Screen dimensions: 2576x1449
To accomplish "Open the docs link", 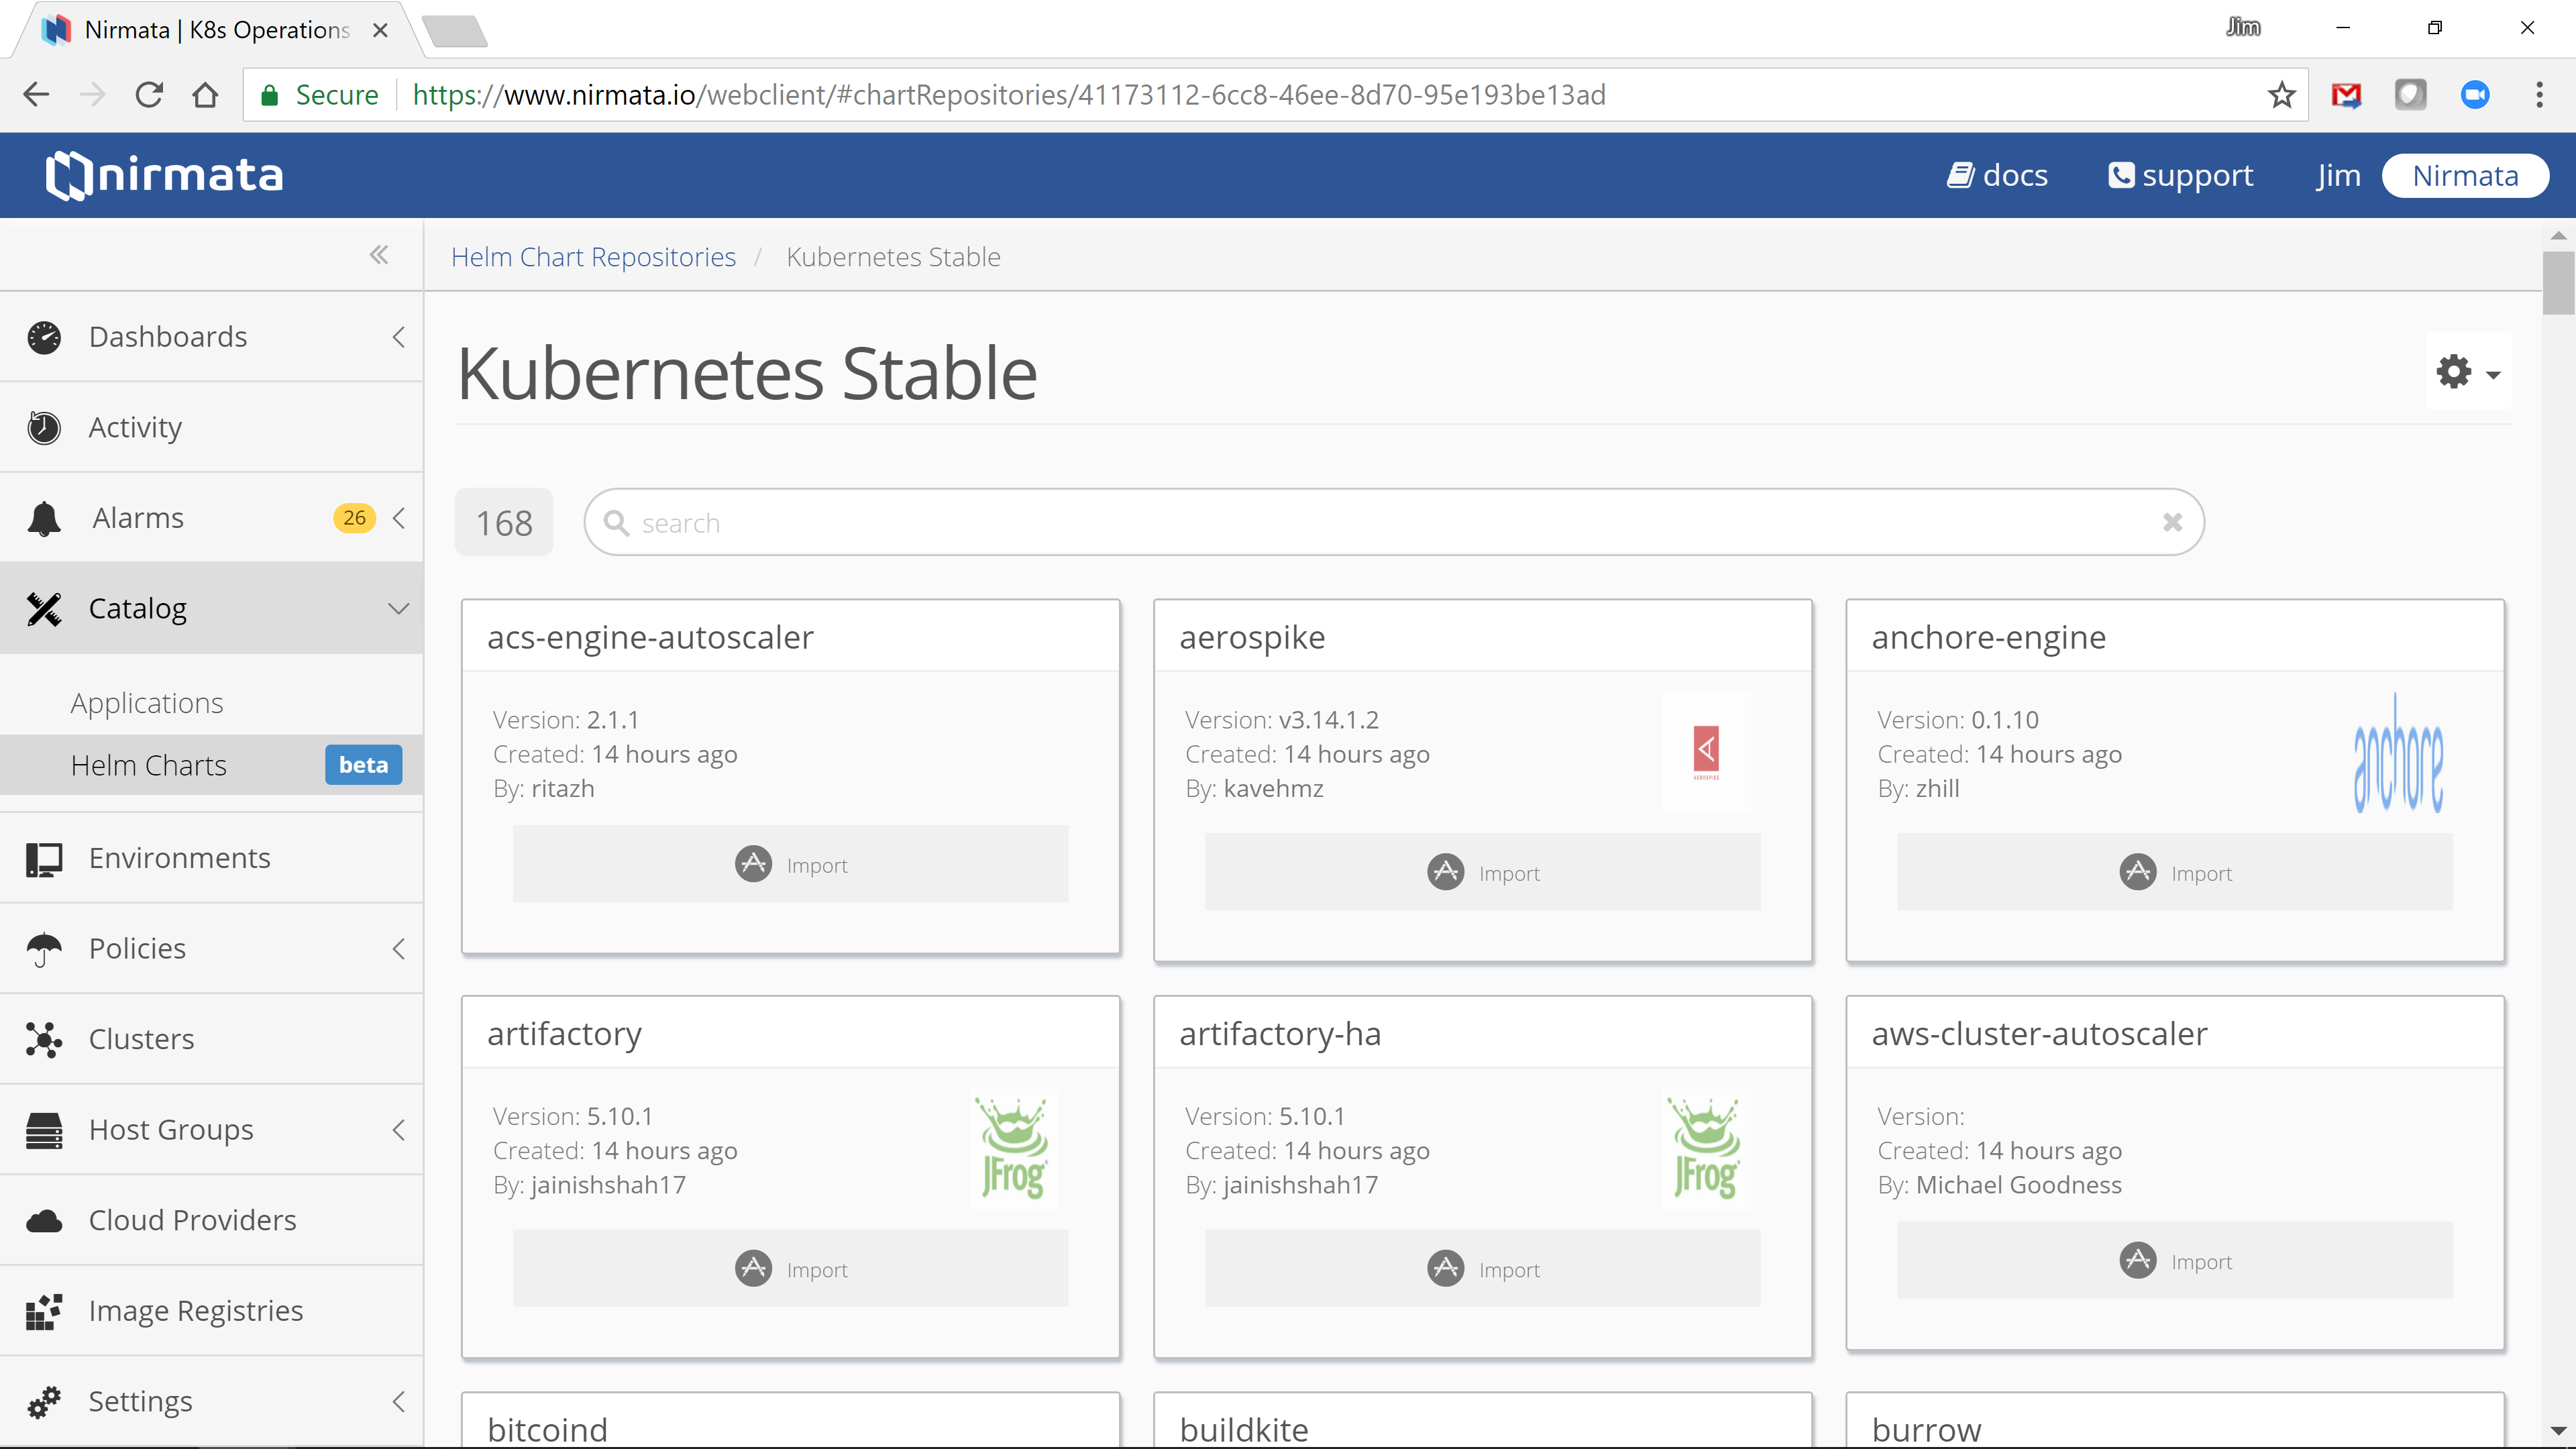I will pyautogui.click(x=1997, y=175).
